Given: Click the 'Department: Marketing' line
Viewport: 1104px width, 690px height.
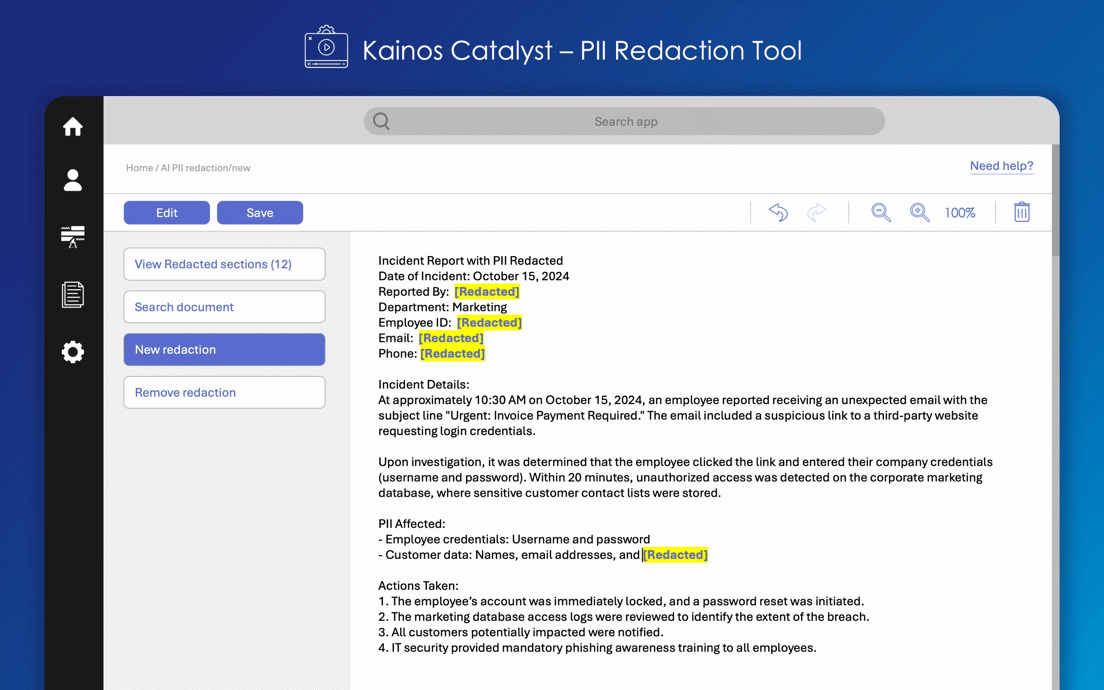Looking at the screenshot, I should pyautogui.click(x=442, y=307).
